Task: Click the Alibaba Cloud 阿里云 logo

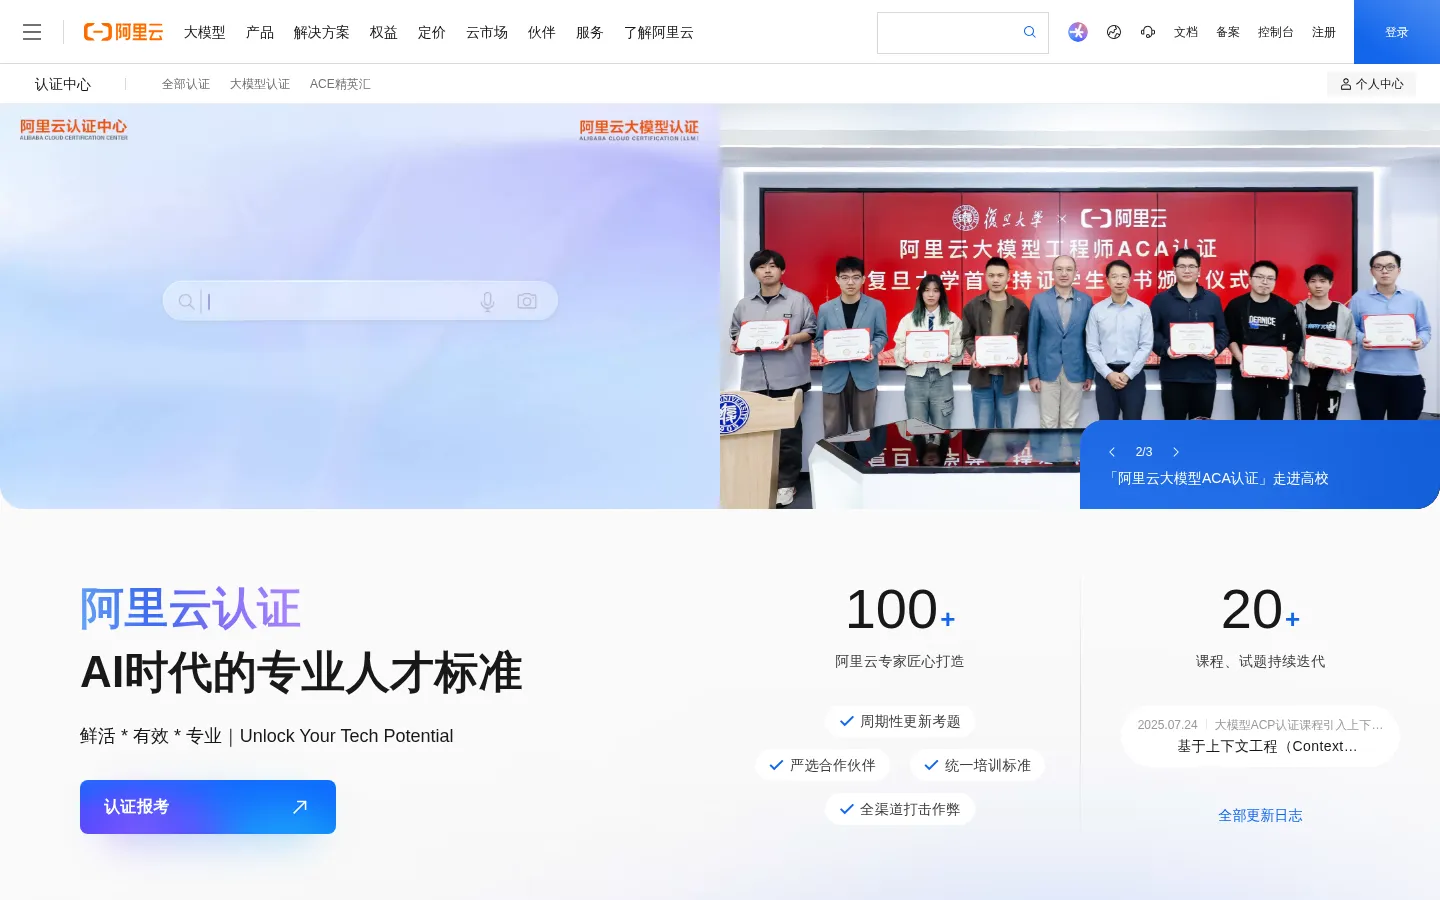Action: (x=123, y=32)
